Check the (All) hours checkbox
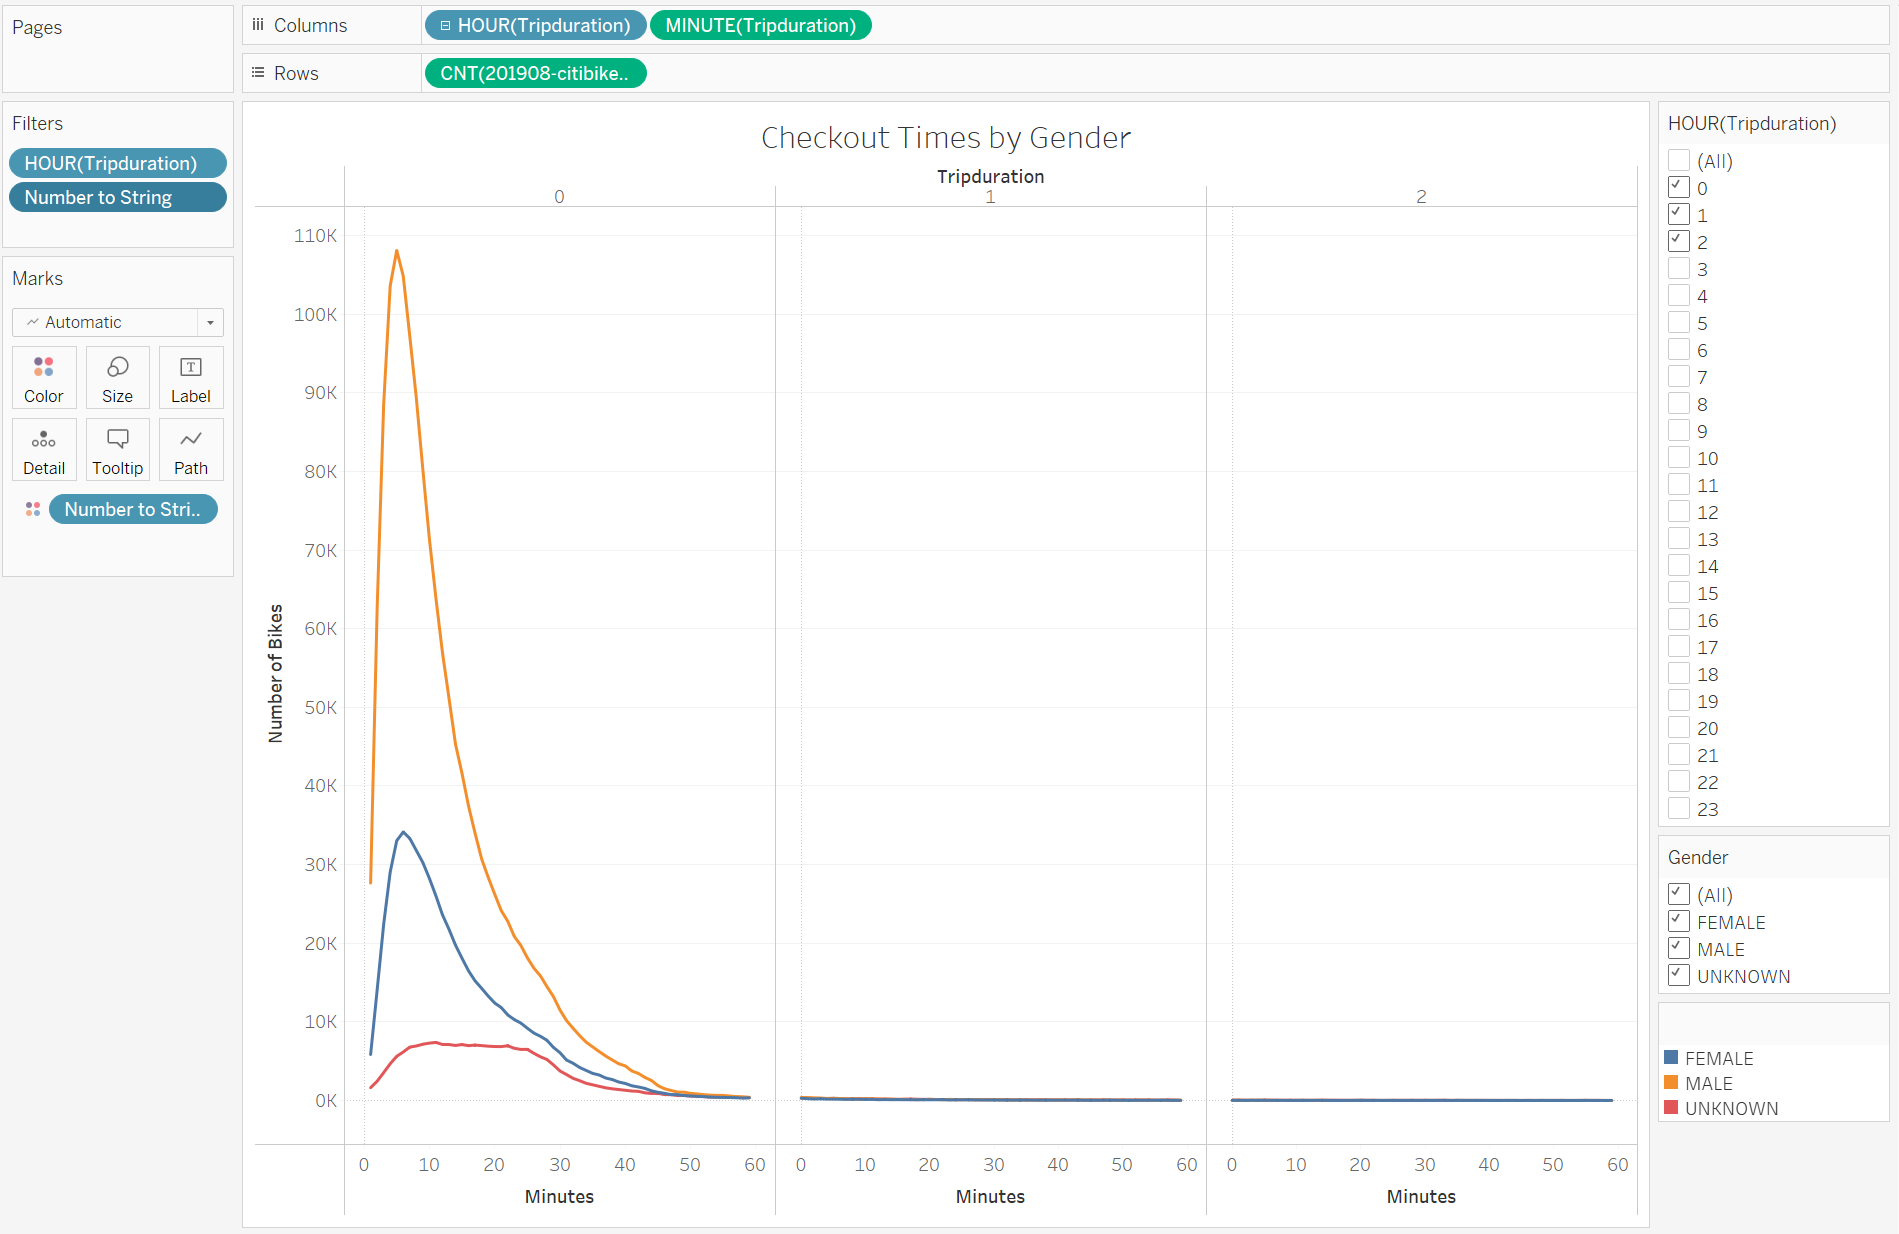Viewport: 1899px width, 1234px height. pos(1679,160)
